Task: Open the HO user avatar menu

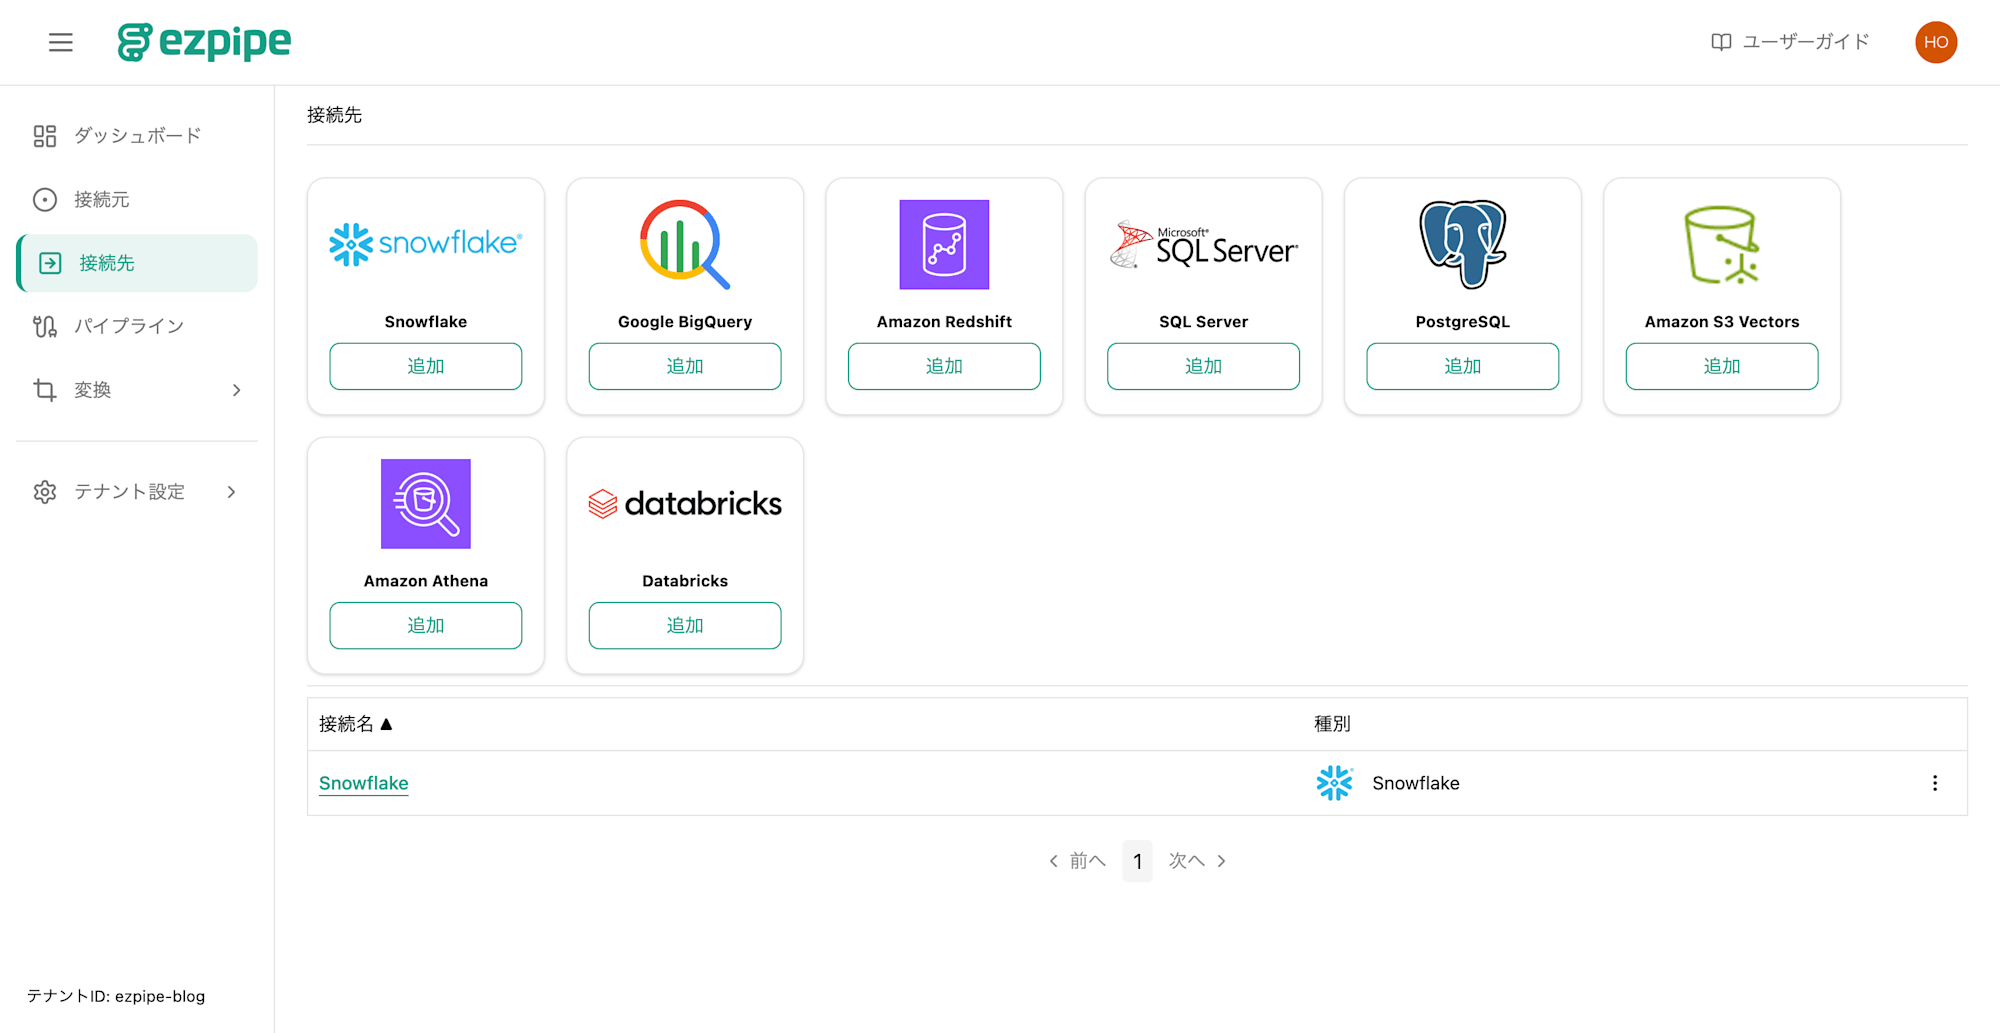Action: tap(1936, 42)
